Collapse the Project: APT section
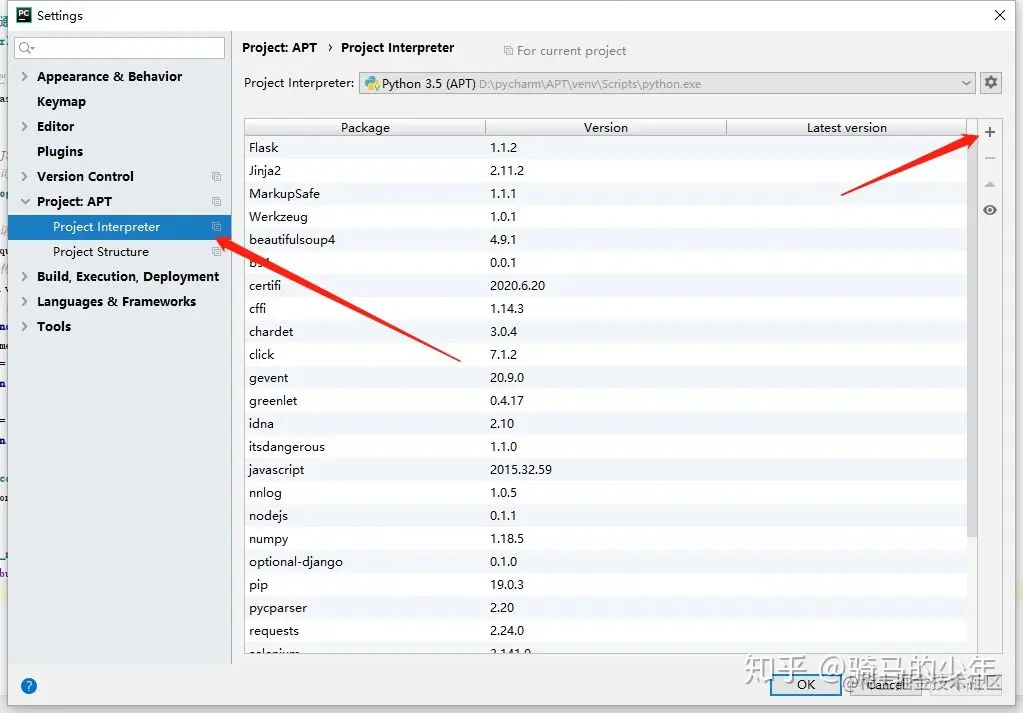Viewport: 1023px width, 713px height. click(x=25, y=202)
